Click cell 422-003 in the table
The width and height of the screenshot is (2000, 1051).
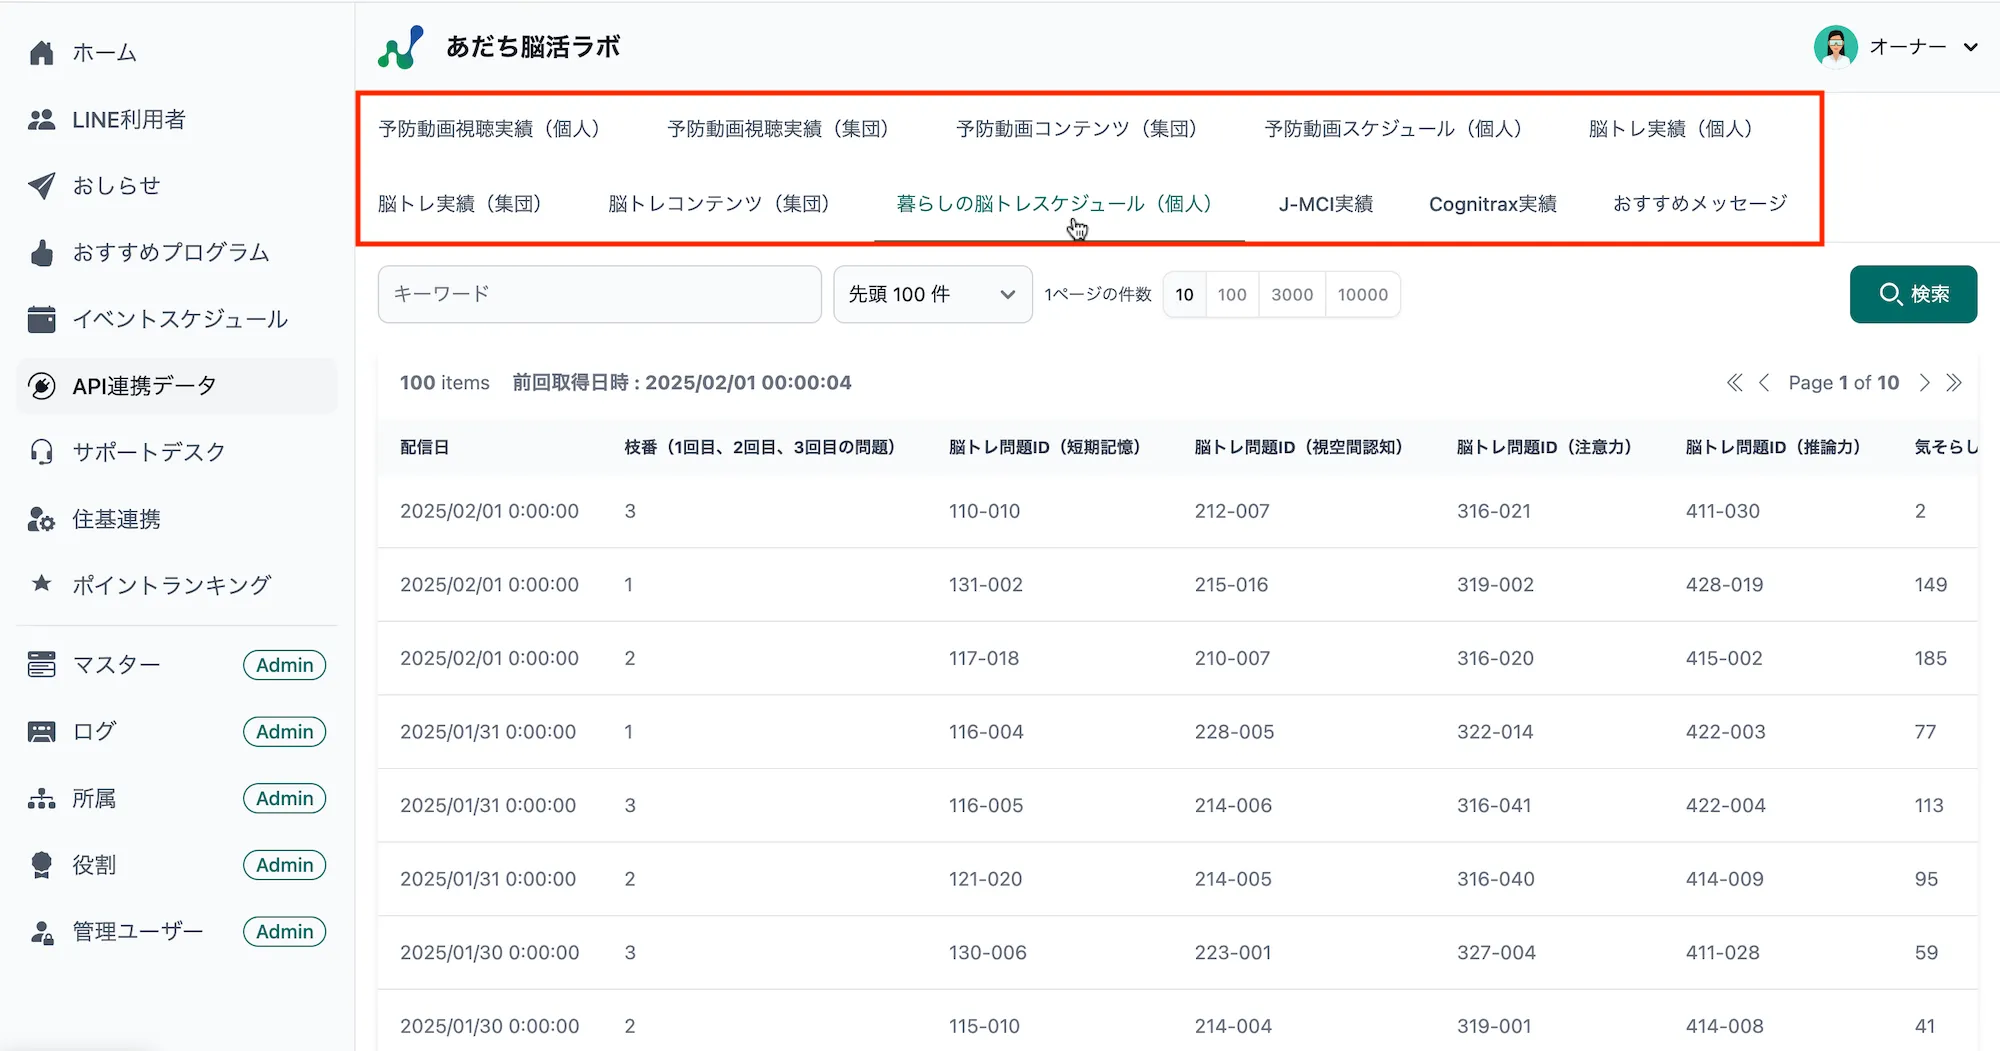tap(1725, 732)
